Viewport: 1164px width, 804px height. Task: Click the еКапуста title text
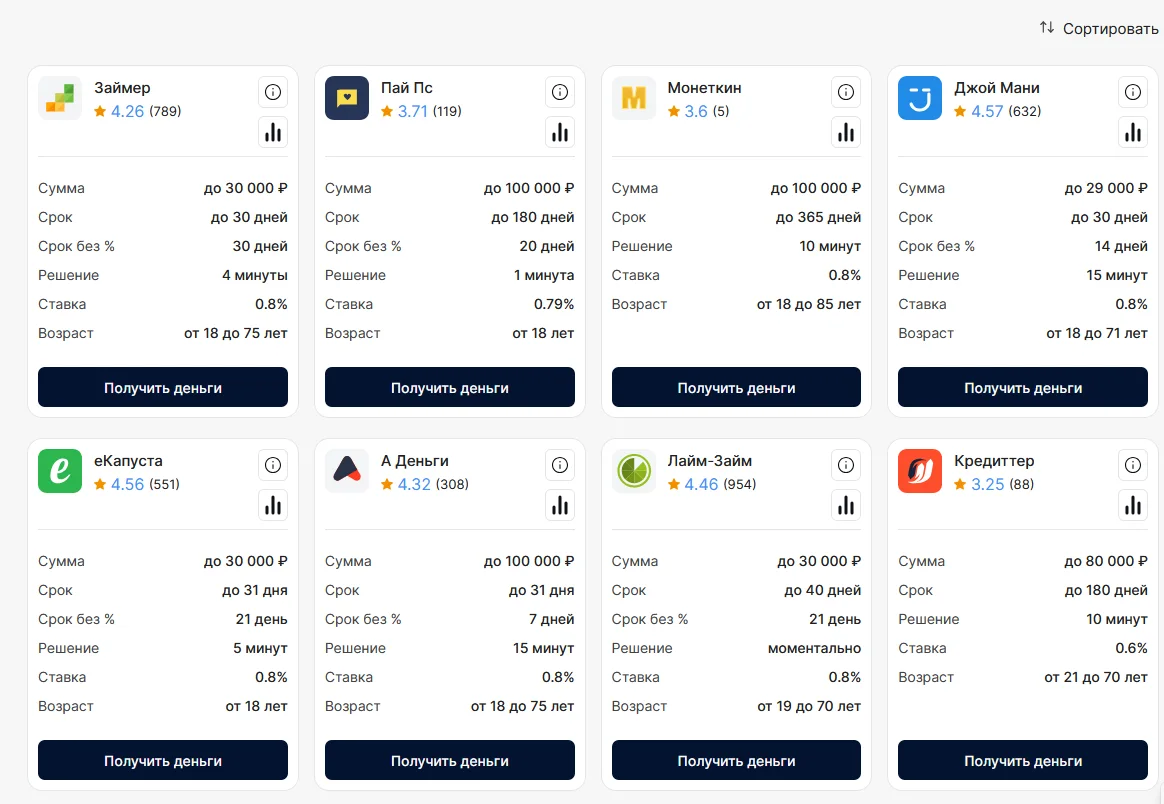pyautogui.click(x=128, y=460)
